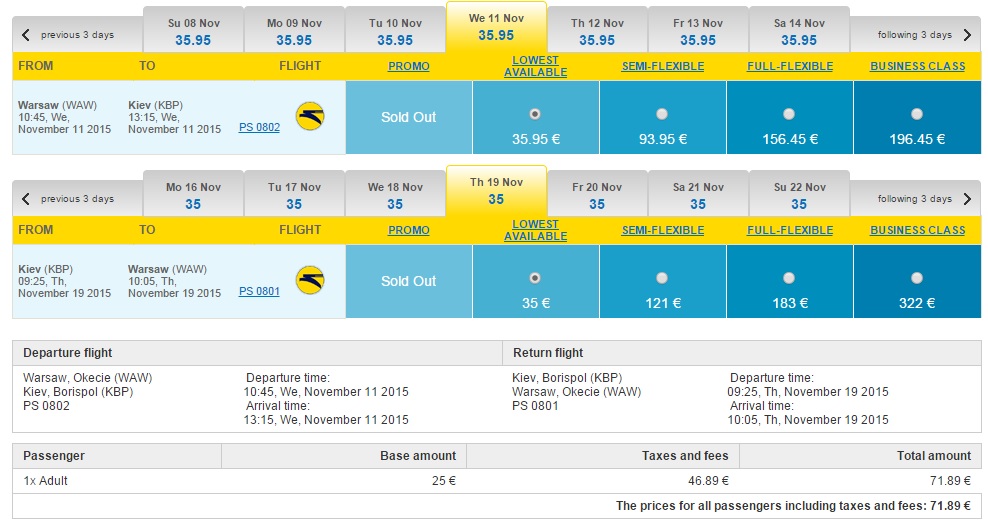
Task: Open BUSINESS CLASS link in return flight header
Action: coord(917,230)
